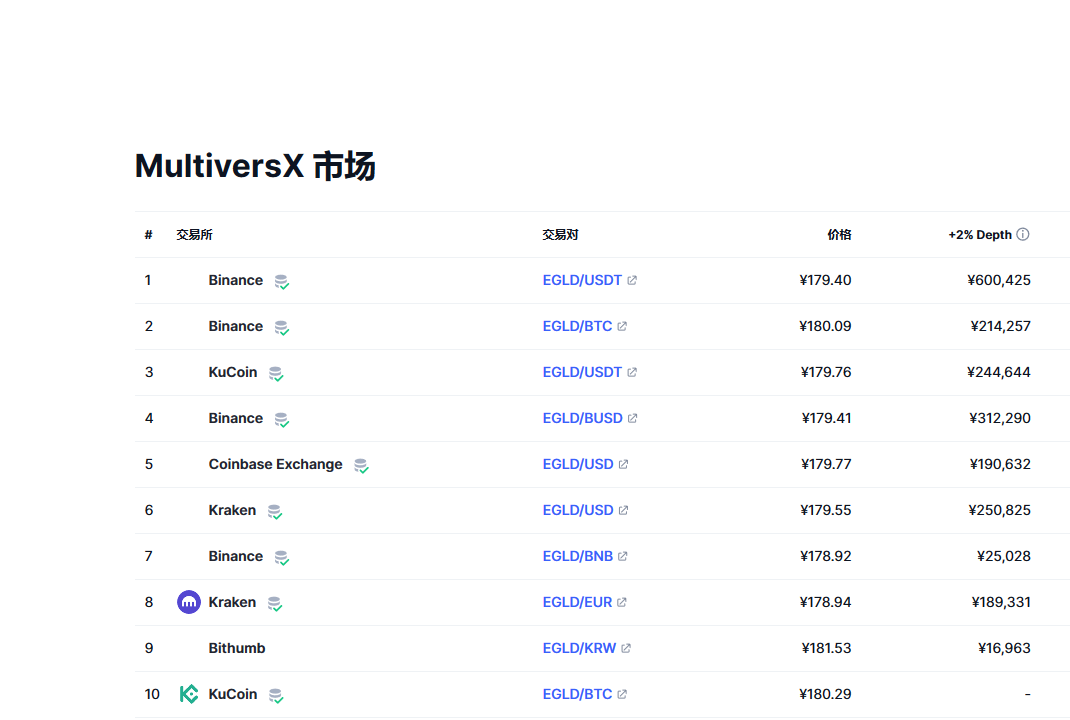1070x720 pixels.
Task: Click external link icon after EGLD/USD row 5
Action: [x=623, y=464]
